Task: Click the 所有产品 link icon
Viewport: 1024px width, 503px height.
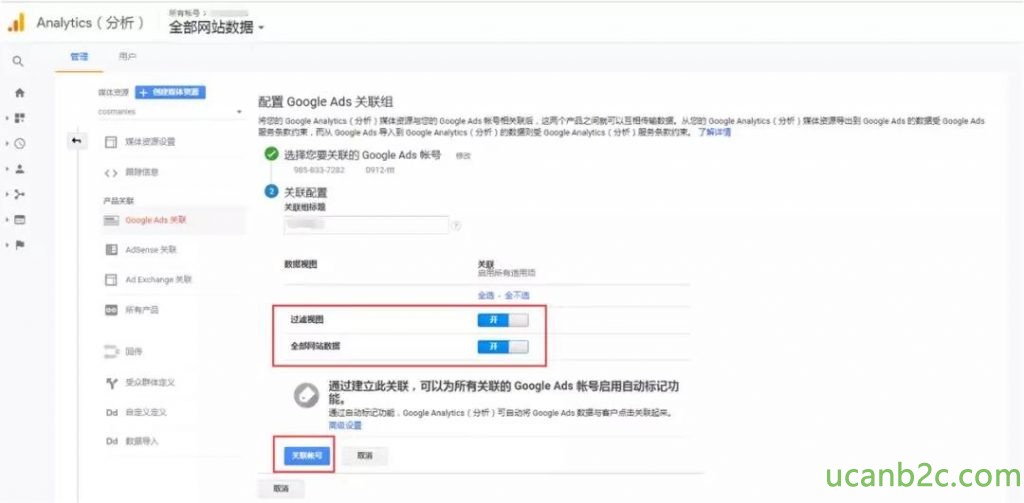Action: pyautogui.click(x=111, y=310)
